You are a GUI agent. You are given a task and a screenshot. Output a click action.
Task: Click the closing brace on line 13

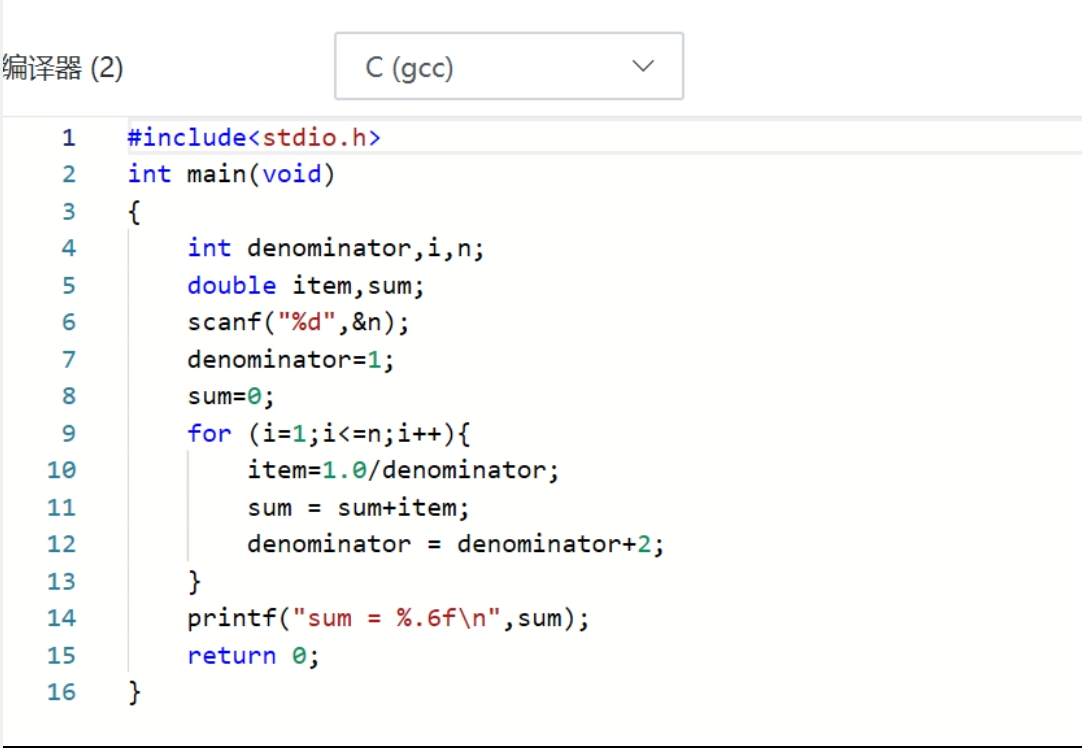click(x=195, y=581)
